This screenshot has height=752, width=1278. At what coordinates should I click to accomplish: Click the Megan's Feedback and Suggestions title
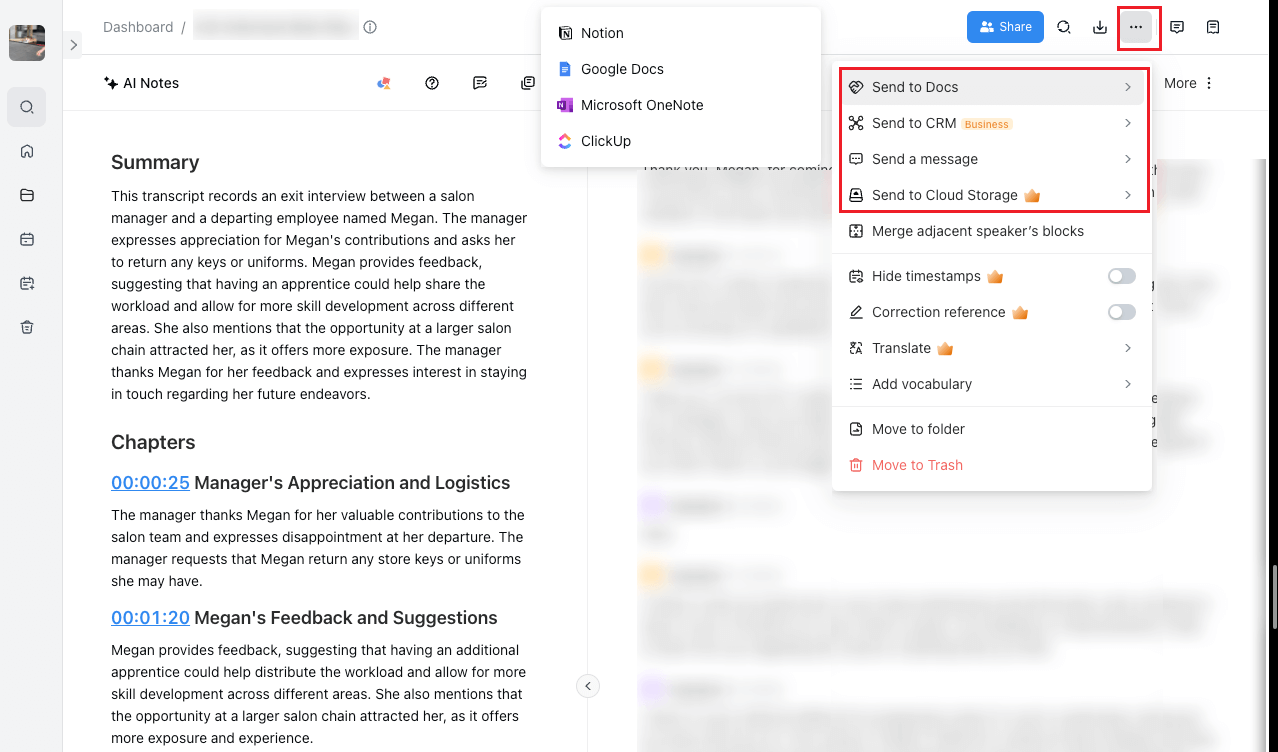346,618
